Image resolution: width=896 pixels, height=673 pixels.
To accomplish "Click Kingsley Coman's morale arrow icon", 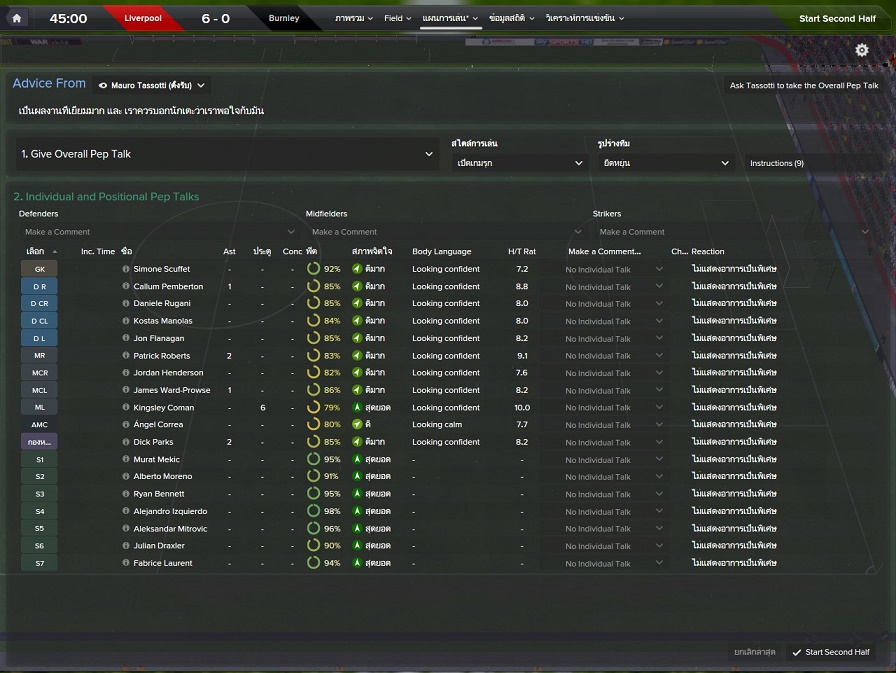I will [357, 407].
